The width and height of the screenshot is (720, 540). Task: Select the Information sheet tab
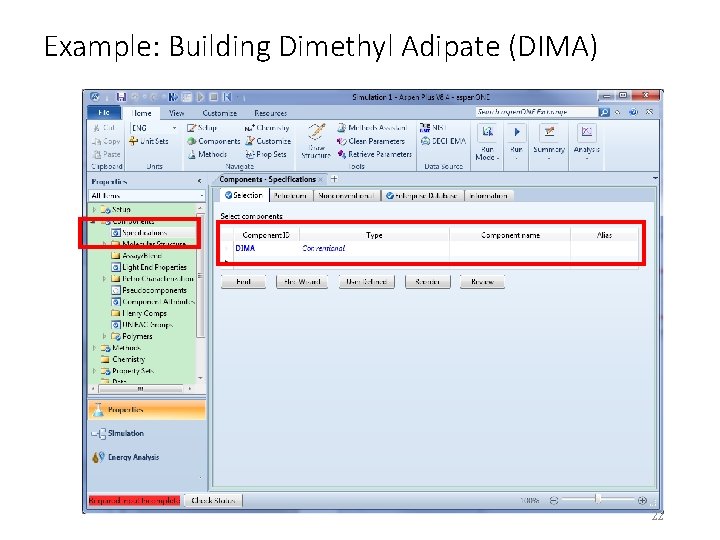click(488, 196)
